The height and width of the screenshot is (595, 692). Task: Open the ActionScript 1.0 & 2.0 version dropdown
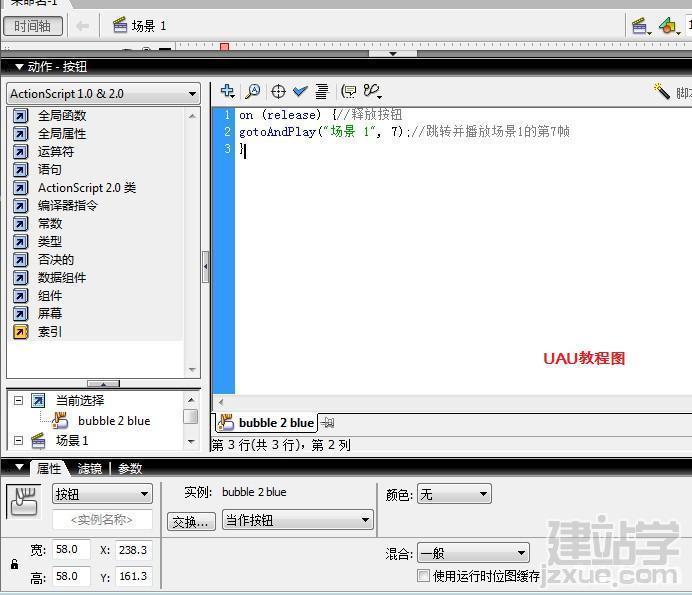[x=103, y=94]
